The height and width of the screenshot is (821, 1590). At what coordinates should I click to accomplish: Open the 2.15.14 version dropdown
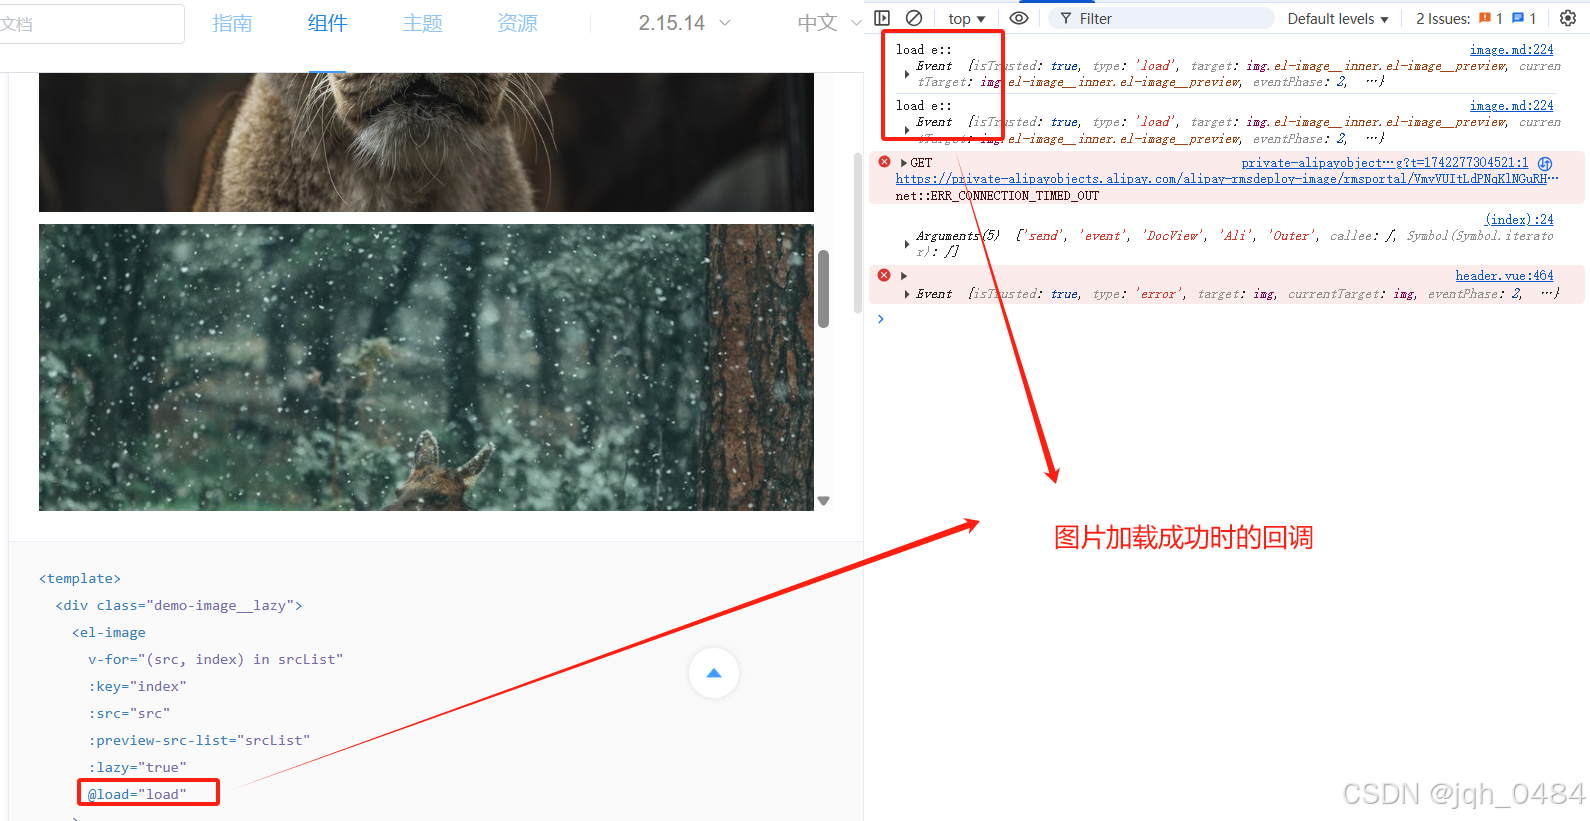[685, 23]
